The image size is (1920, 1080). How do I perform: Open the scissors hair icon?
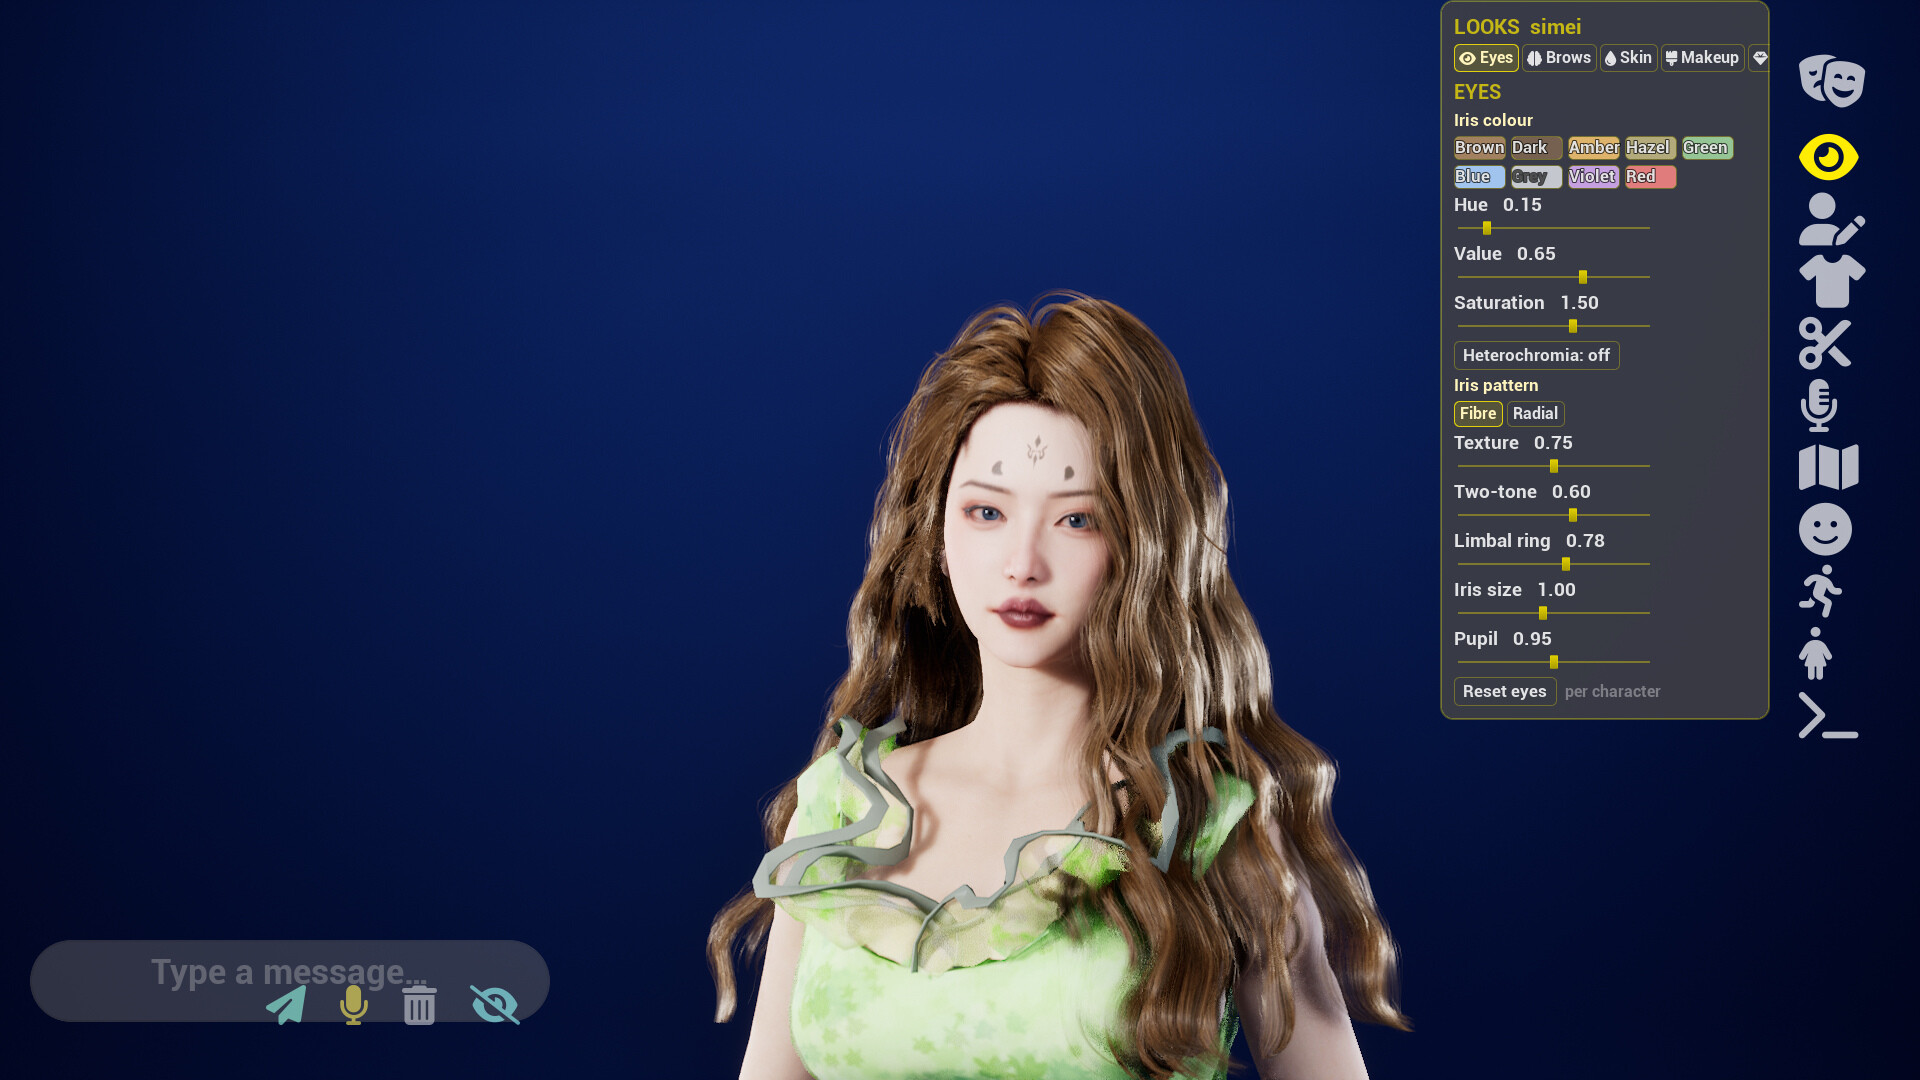1825,343
